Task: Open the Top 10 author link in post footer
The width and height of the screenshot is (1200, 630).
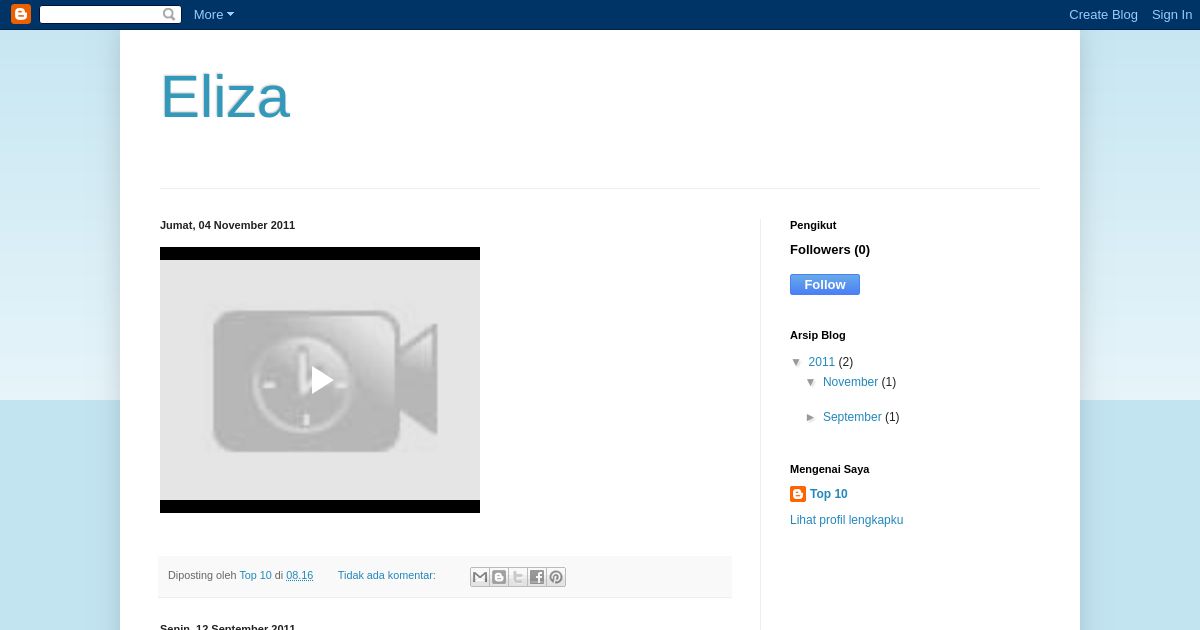Action: (x=255, y=575)
